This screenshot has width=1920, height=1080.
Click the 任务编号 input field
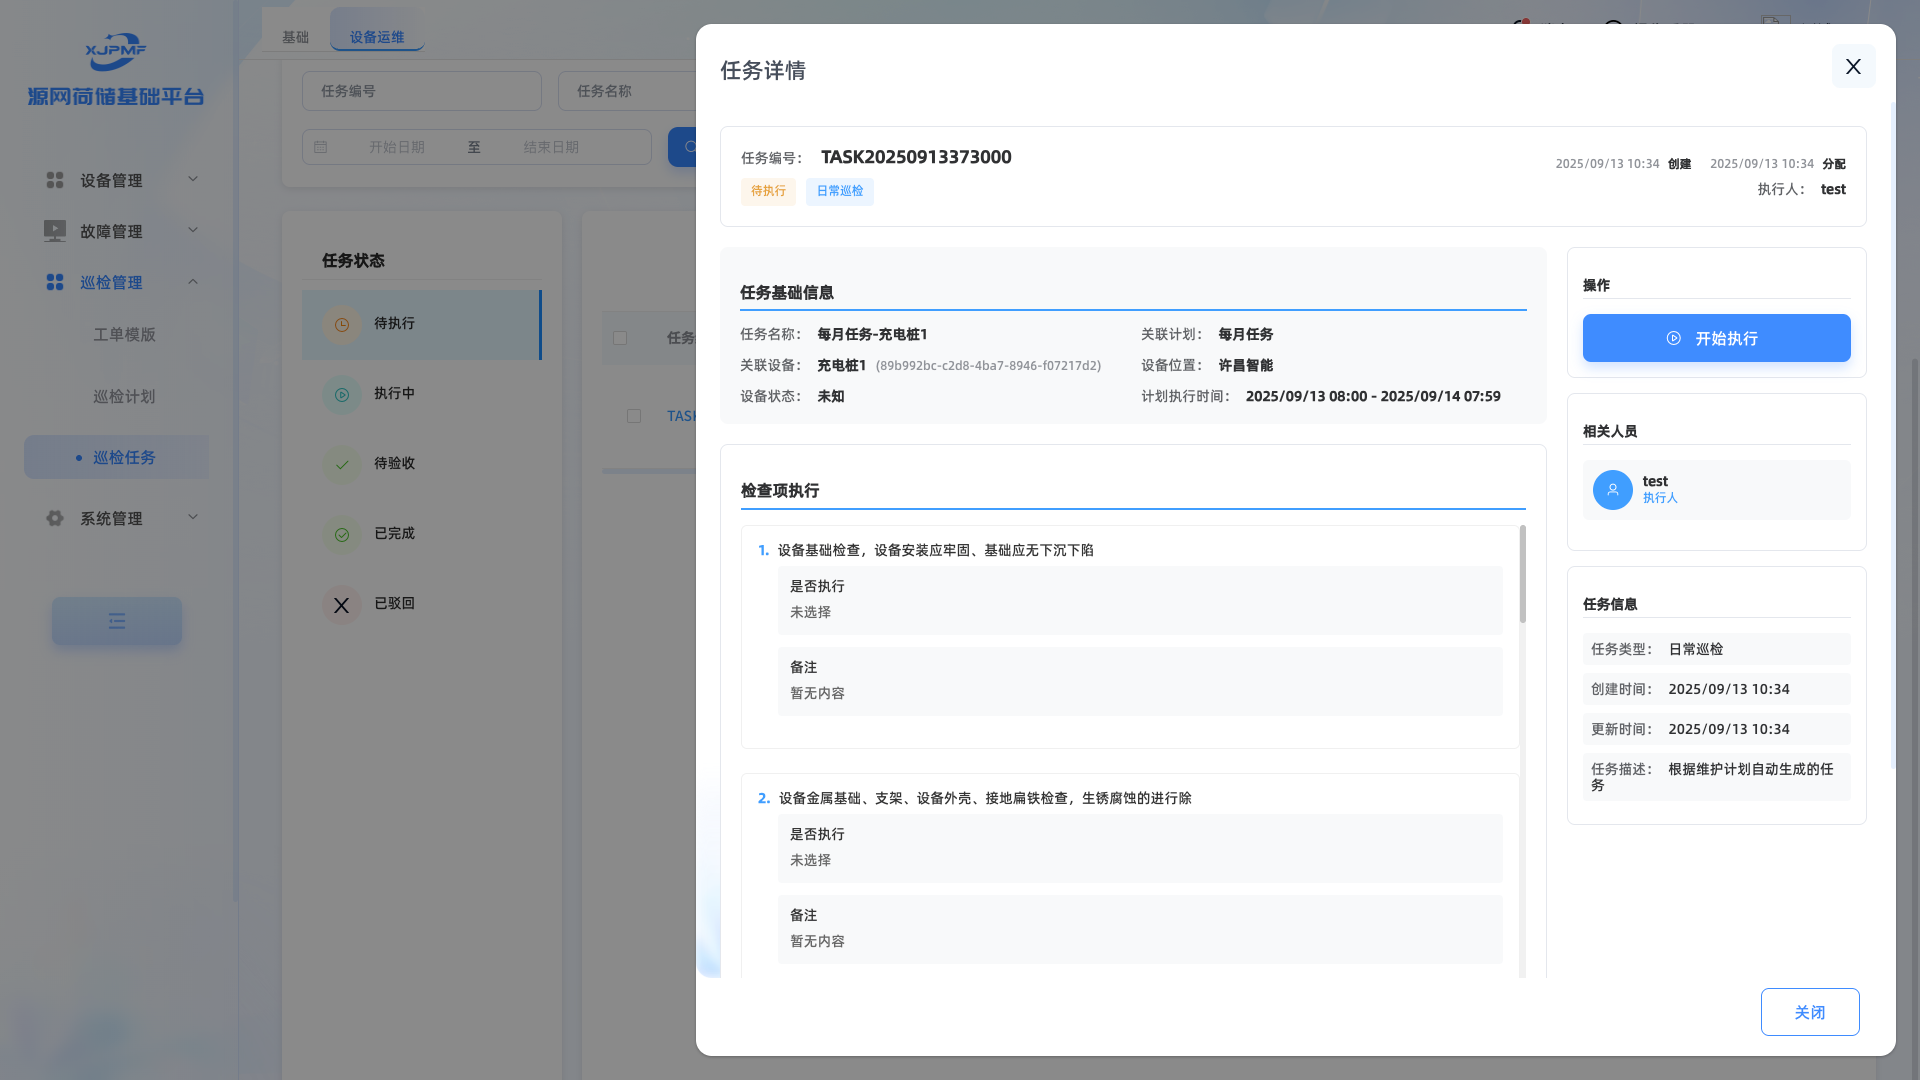[421, 91]
